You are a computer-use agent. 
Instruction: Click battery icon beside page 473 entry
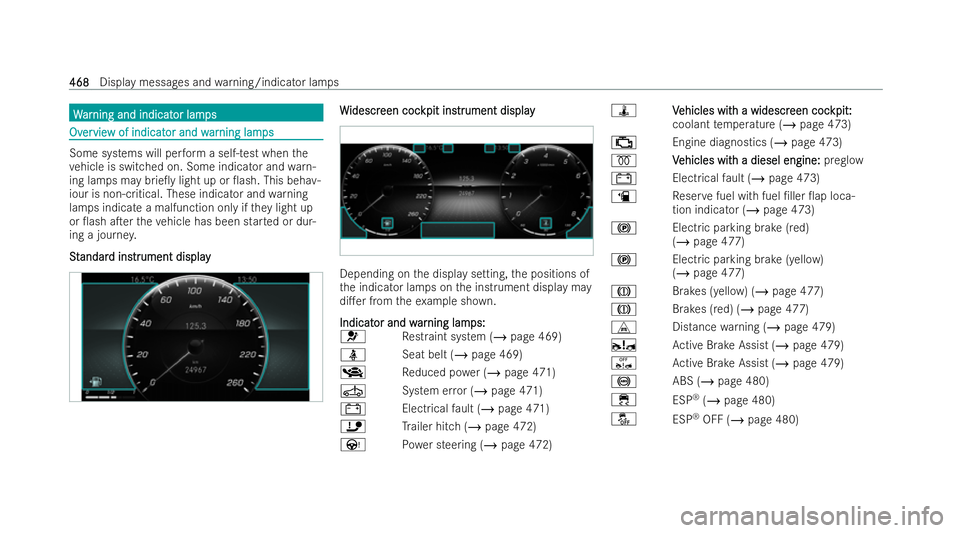623,178
